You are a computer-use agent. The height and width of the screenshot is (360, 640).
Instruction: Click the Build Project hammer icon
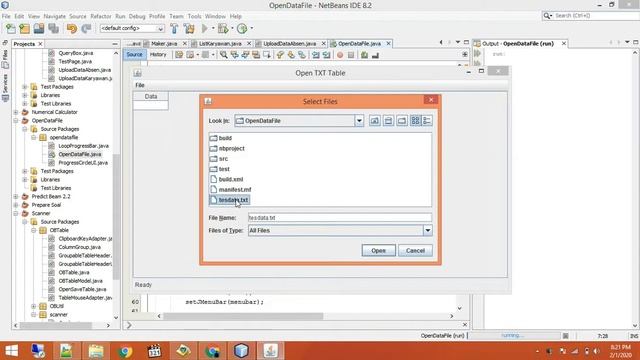point(174,29)
